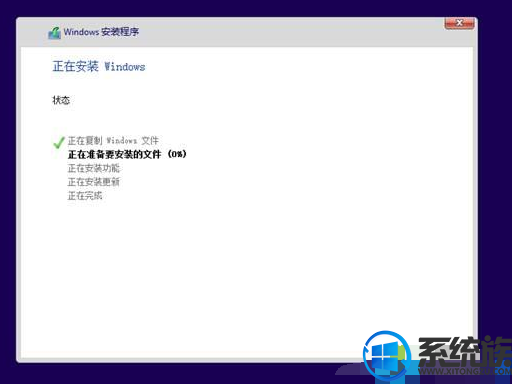Select the 正在完成 step
The image size is (512, 384).
[x=85, y=195]
